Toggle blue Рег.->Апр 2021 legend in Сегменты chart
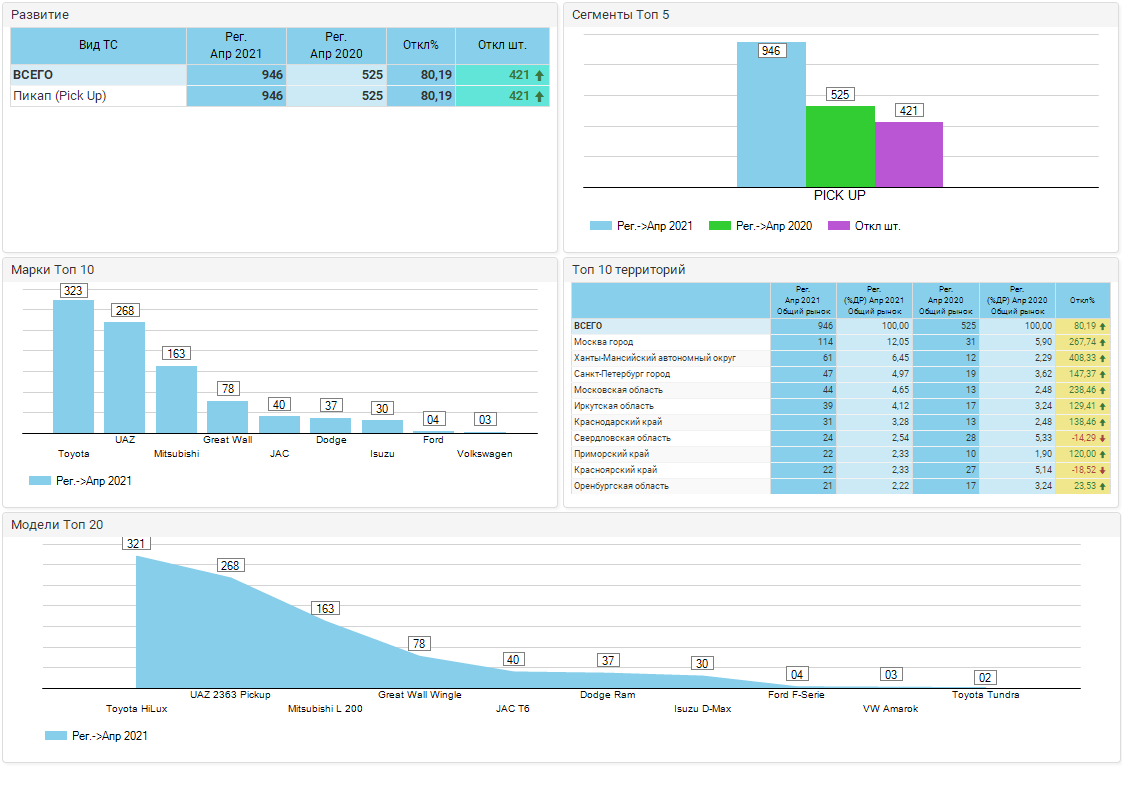Screen dimensions: 1122x793 (x=641, y=226)
